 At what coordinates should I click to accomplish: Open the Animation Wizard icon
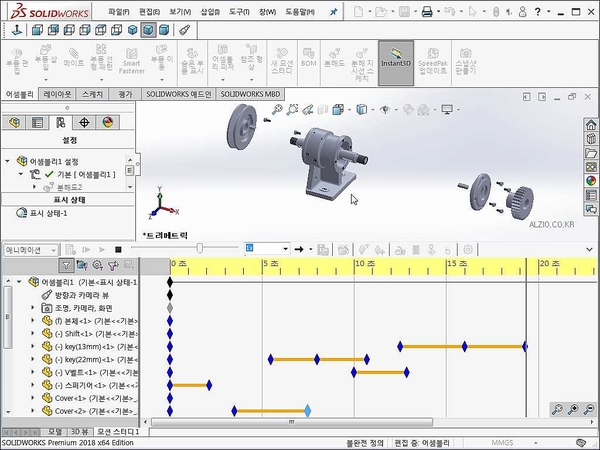(343, 250)
